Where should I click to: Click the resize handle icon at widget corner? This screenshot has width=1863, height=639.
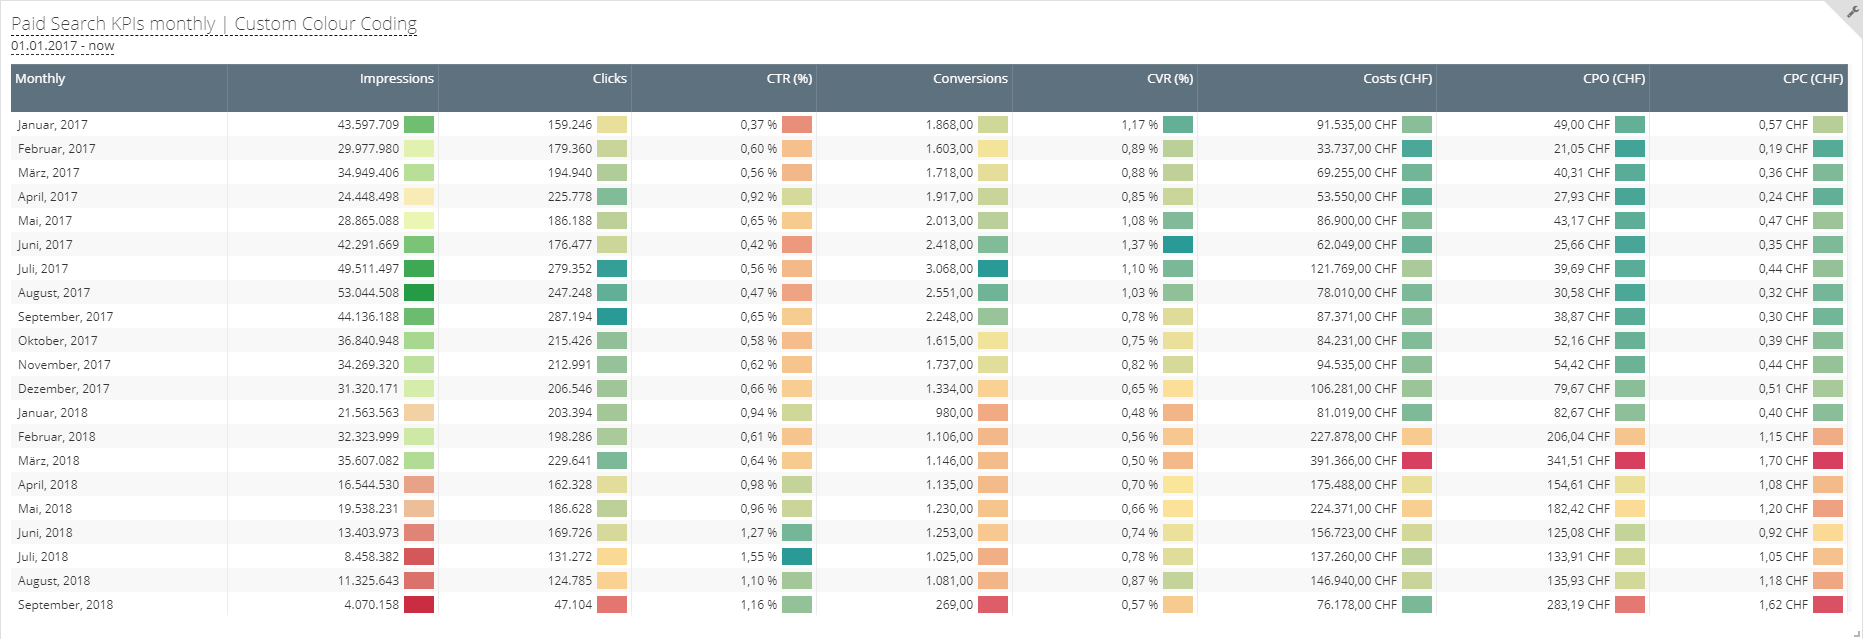tap(1856, 632)
